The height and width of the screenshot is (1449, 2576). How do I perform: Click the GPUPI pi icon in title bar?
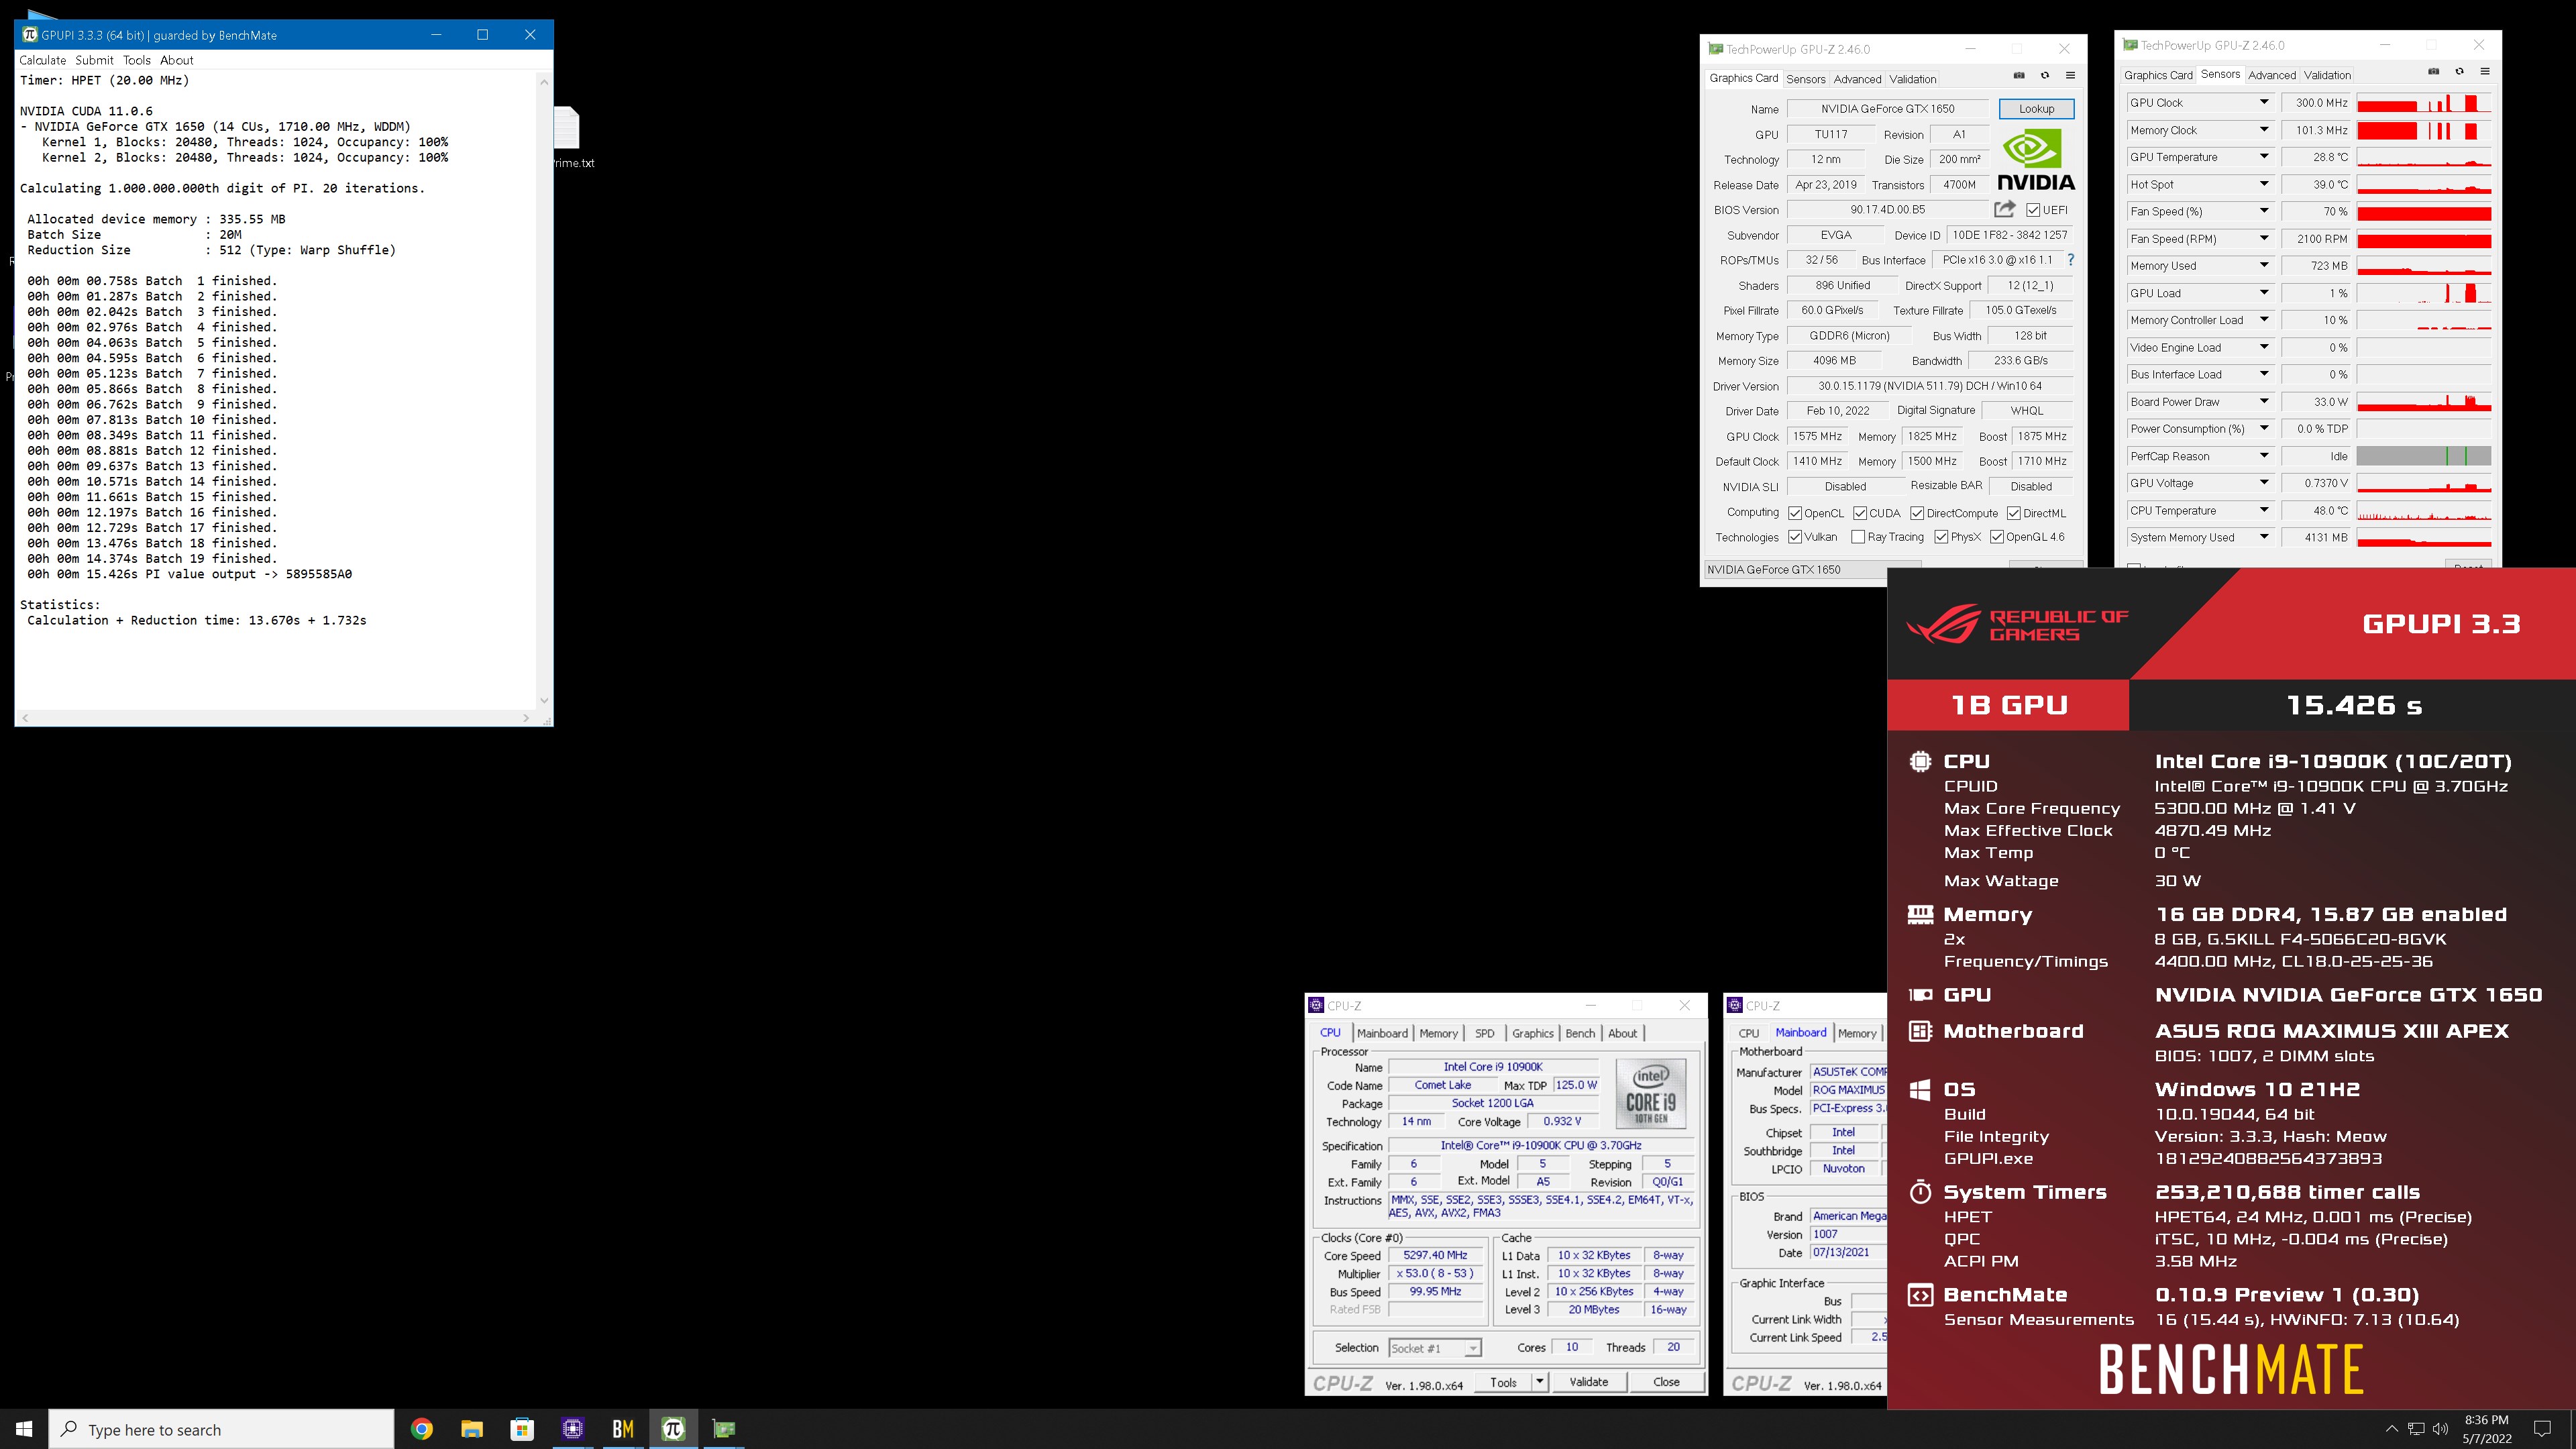click(x=30, y=35)
